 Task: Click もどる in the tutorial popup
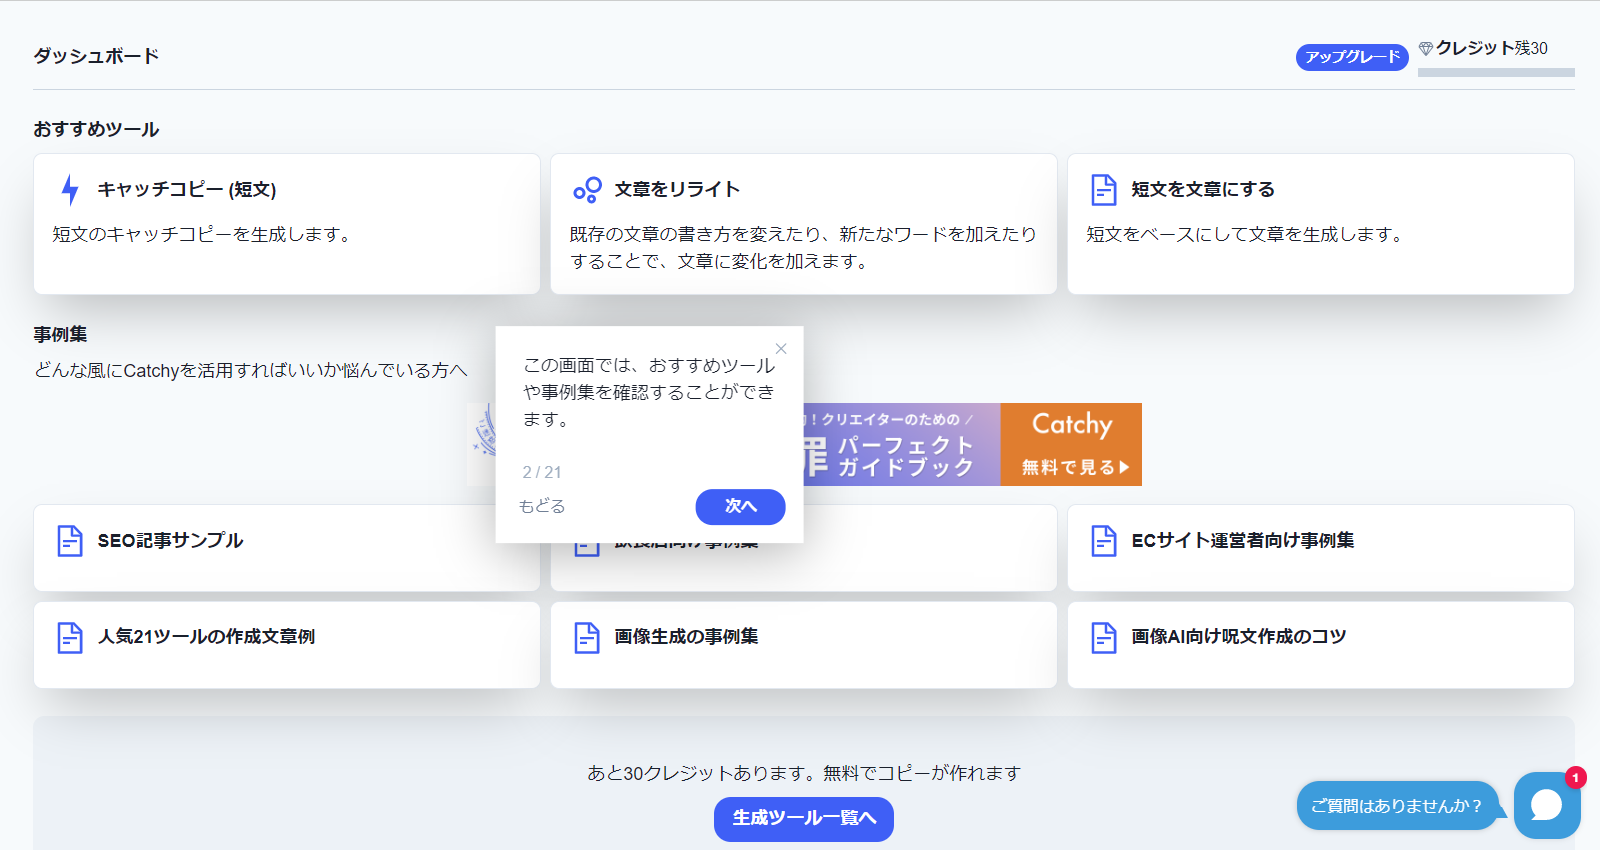pyautogui.click(x=542, y=506)
